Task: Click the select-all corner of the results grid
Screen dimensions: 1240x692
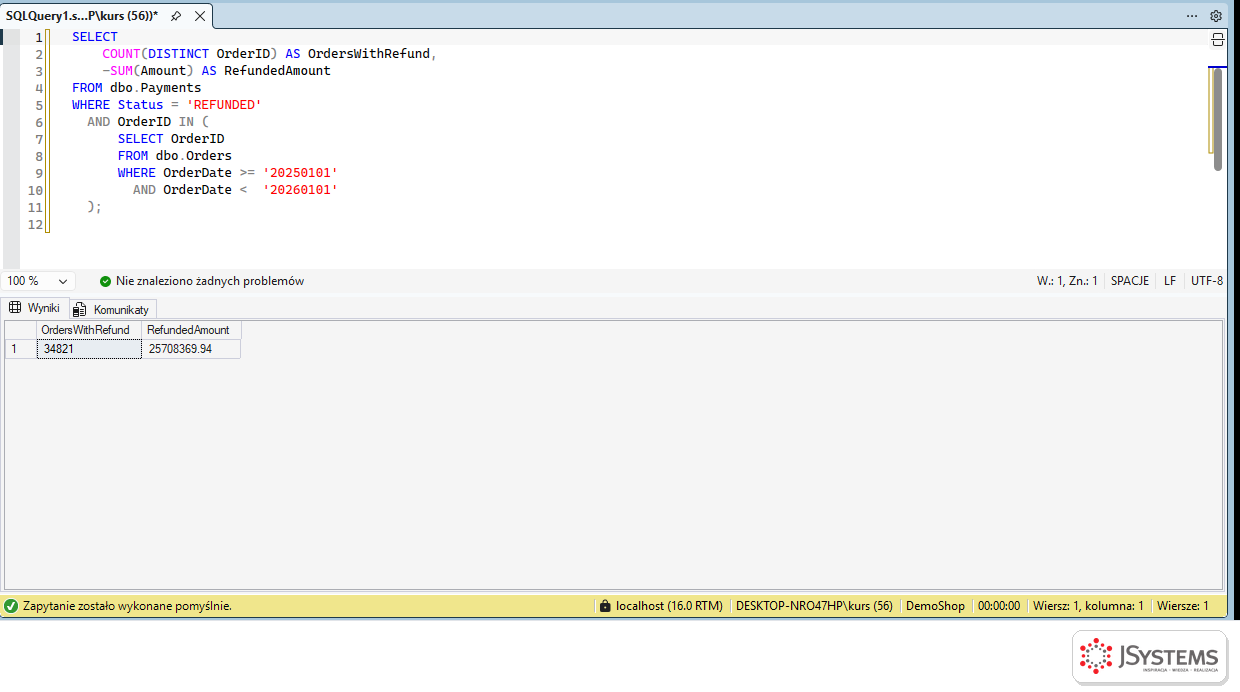Action: pos(20,330)
